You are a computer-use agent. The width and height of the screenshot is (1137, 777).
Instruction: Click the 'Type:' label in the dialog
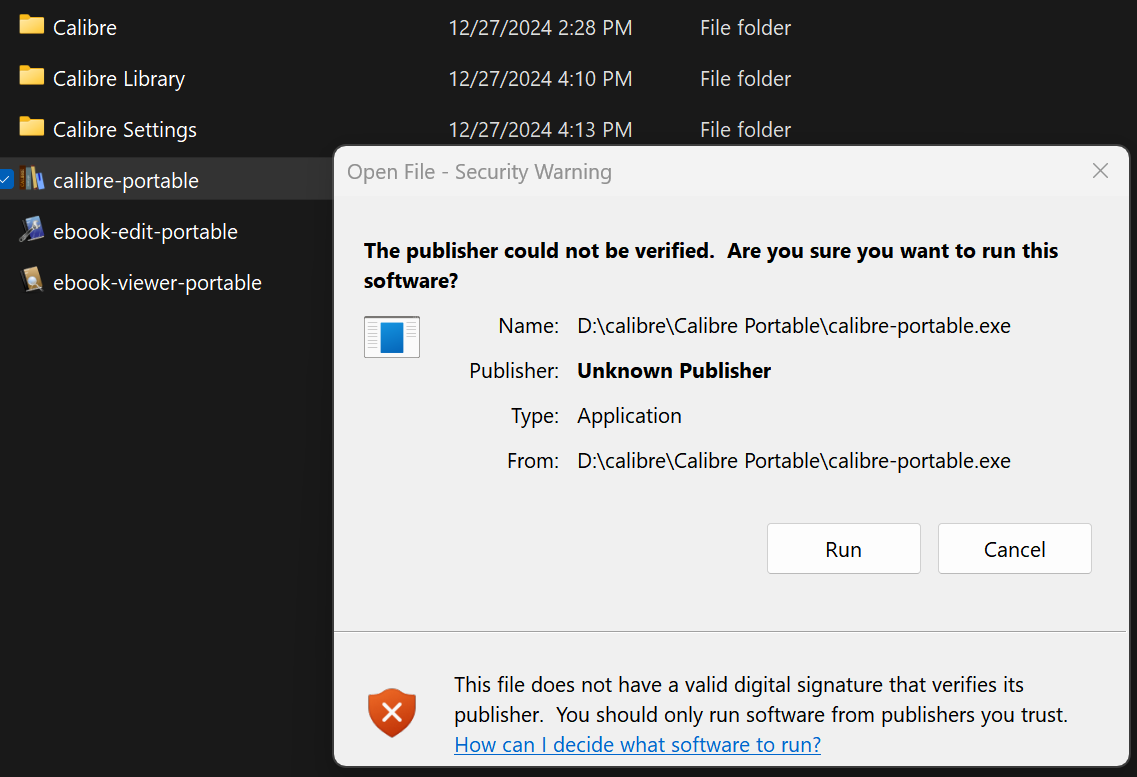[x=535, y=415]
